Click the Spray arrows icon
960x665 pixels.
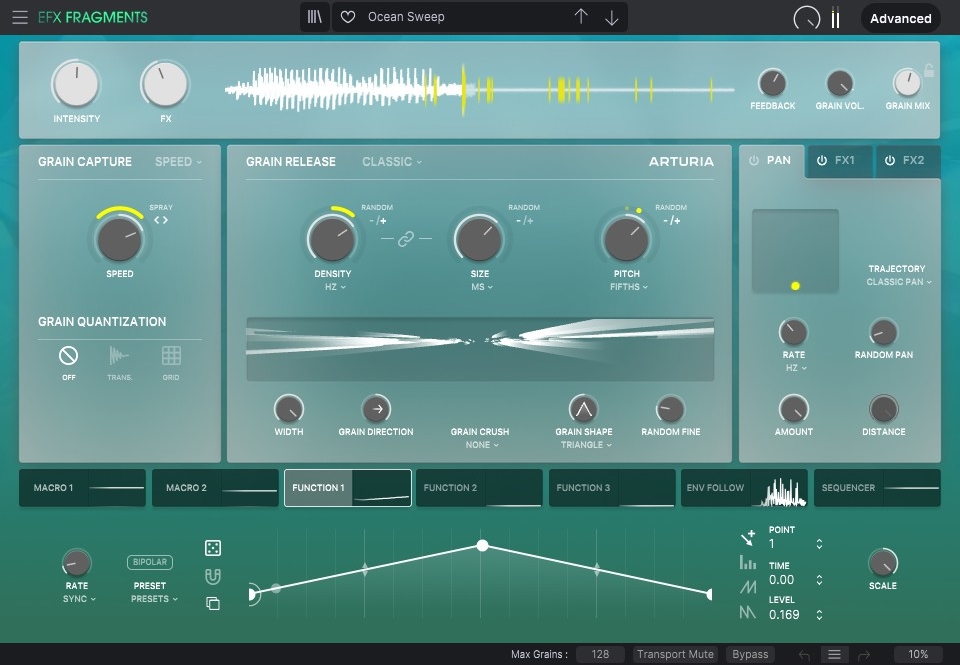161,220
